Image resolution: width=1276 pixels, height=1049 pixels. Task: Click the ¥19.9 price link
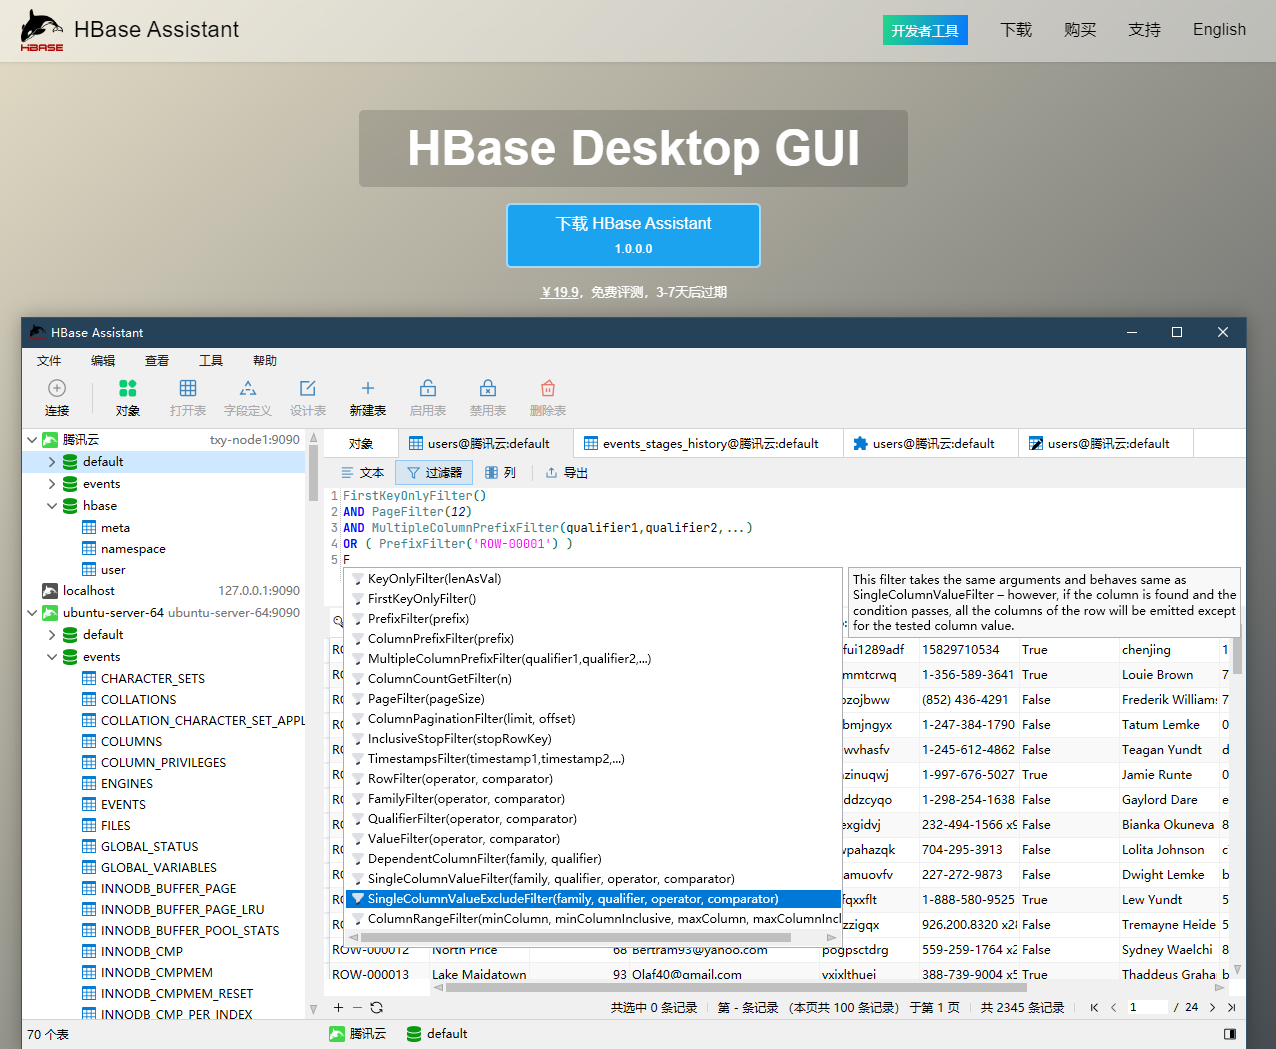point(560,292)
